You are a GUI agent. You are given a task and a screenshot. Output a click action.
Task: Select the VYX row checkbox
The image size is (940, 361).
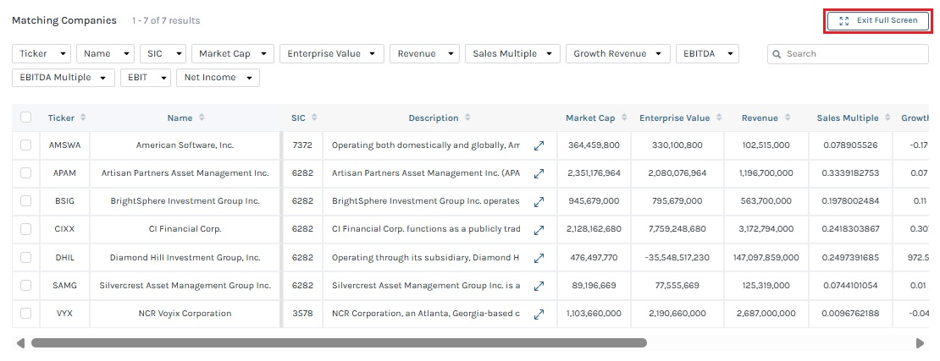[26, 313]
